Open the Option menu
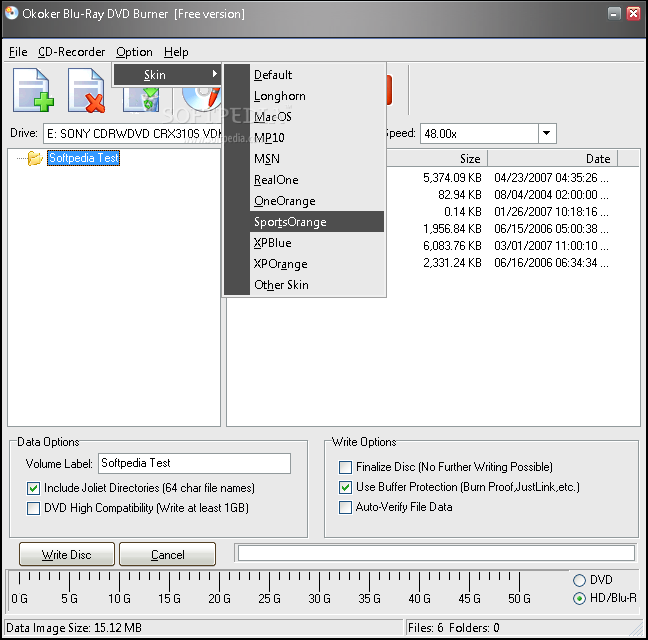Viewport: 648px width, 640px height. [x=134, y=52]
